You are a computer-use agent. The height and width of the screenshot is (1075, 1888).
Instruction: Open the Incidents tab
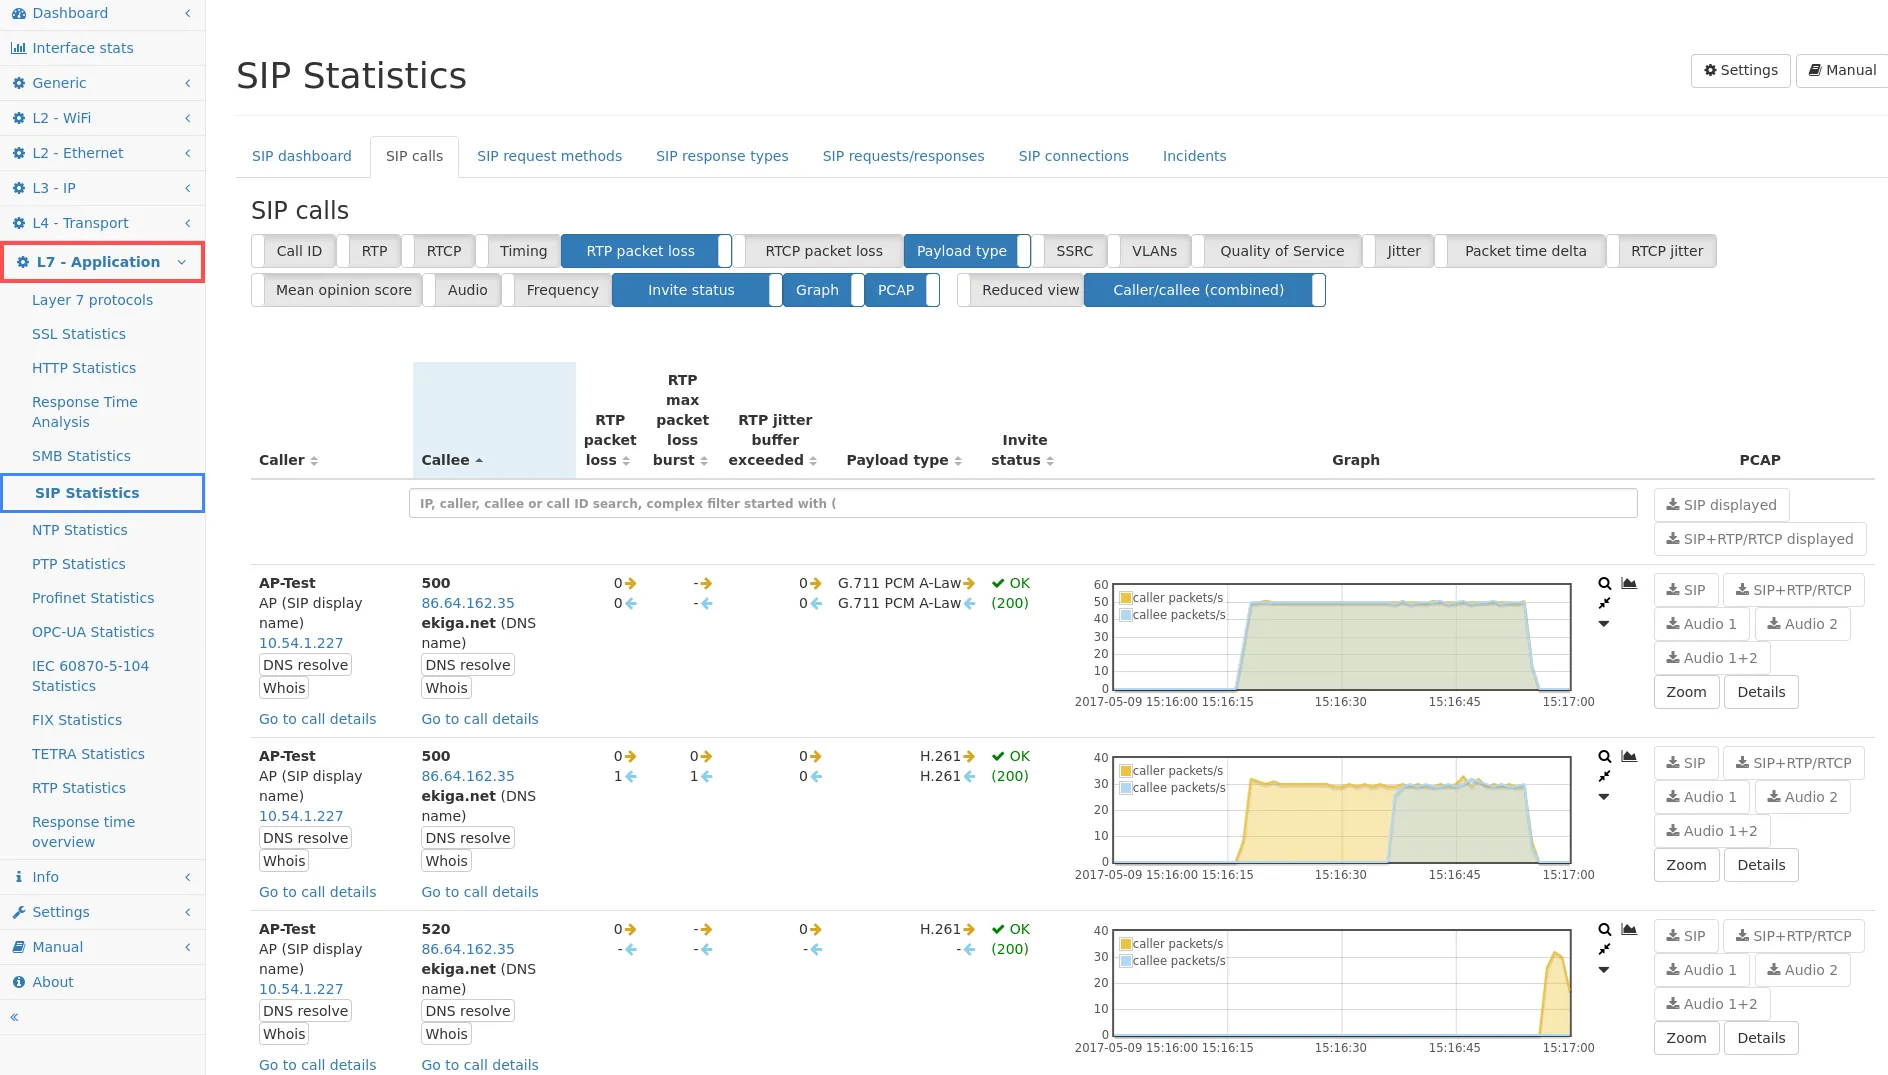tap(1194, 156)
